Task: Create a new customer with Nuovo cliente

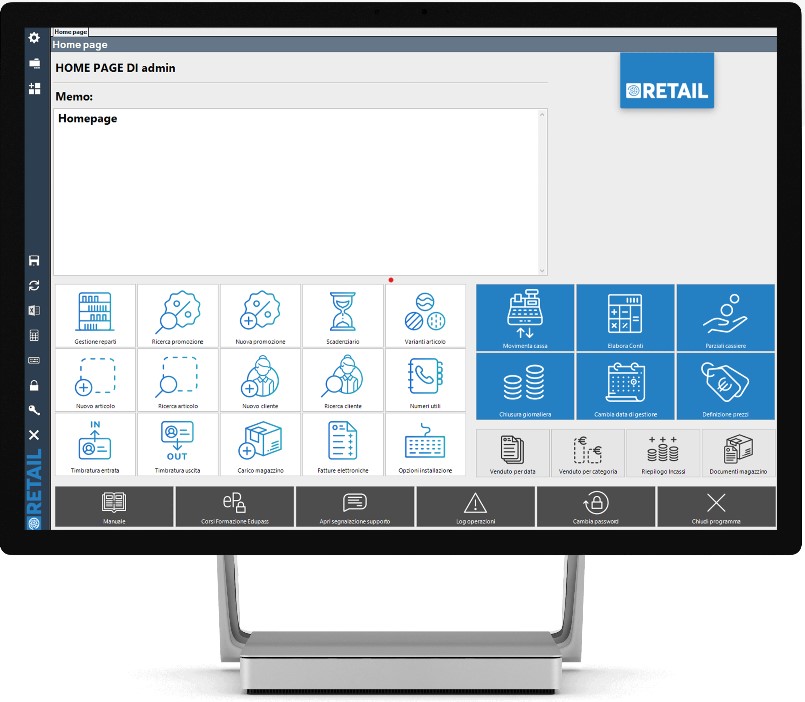Action: tap(260, 381)
